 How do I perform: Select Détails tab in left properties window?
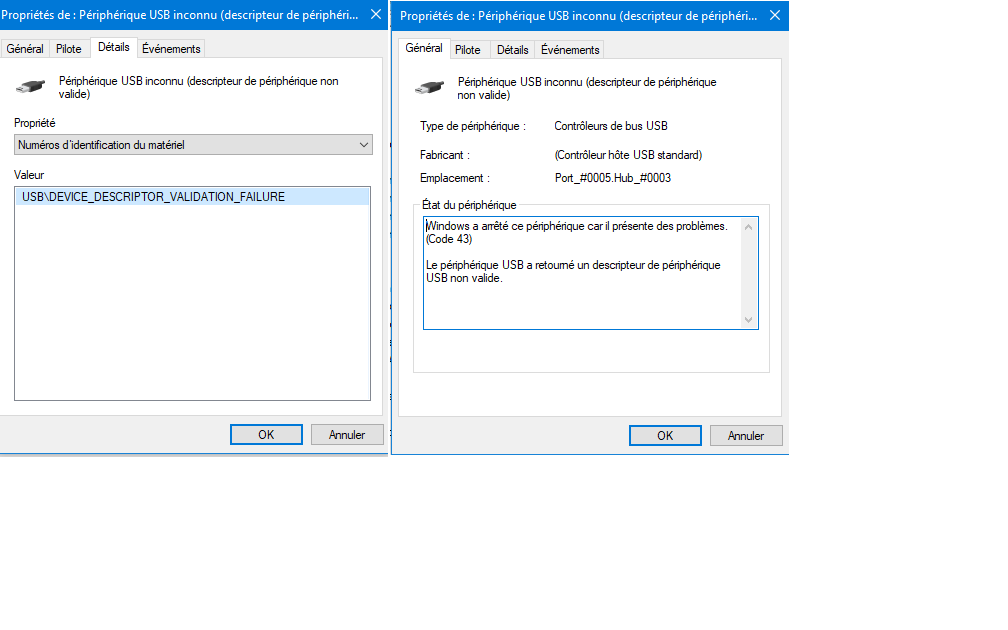click(114, 47)
